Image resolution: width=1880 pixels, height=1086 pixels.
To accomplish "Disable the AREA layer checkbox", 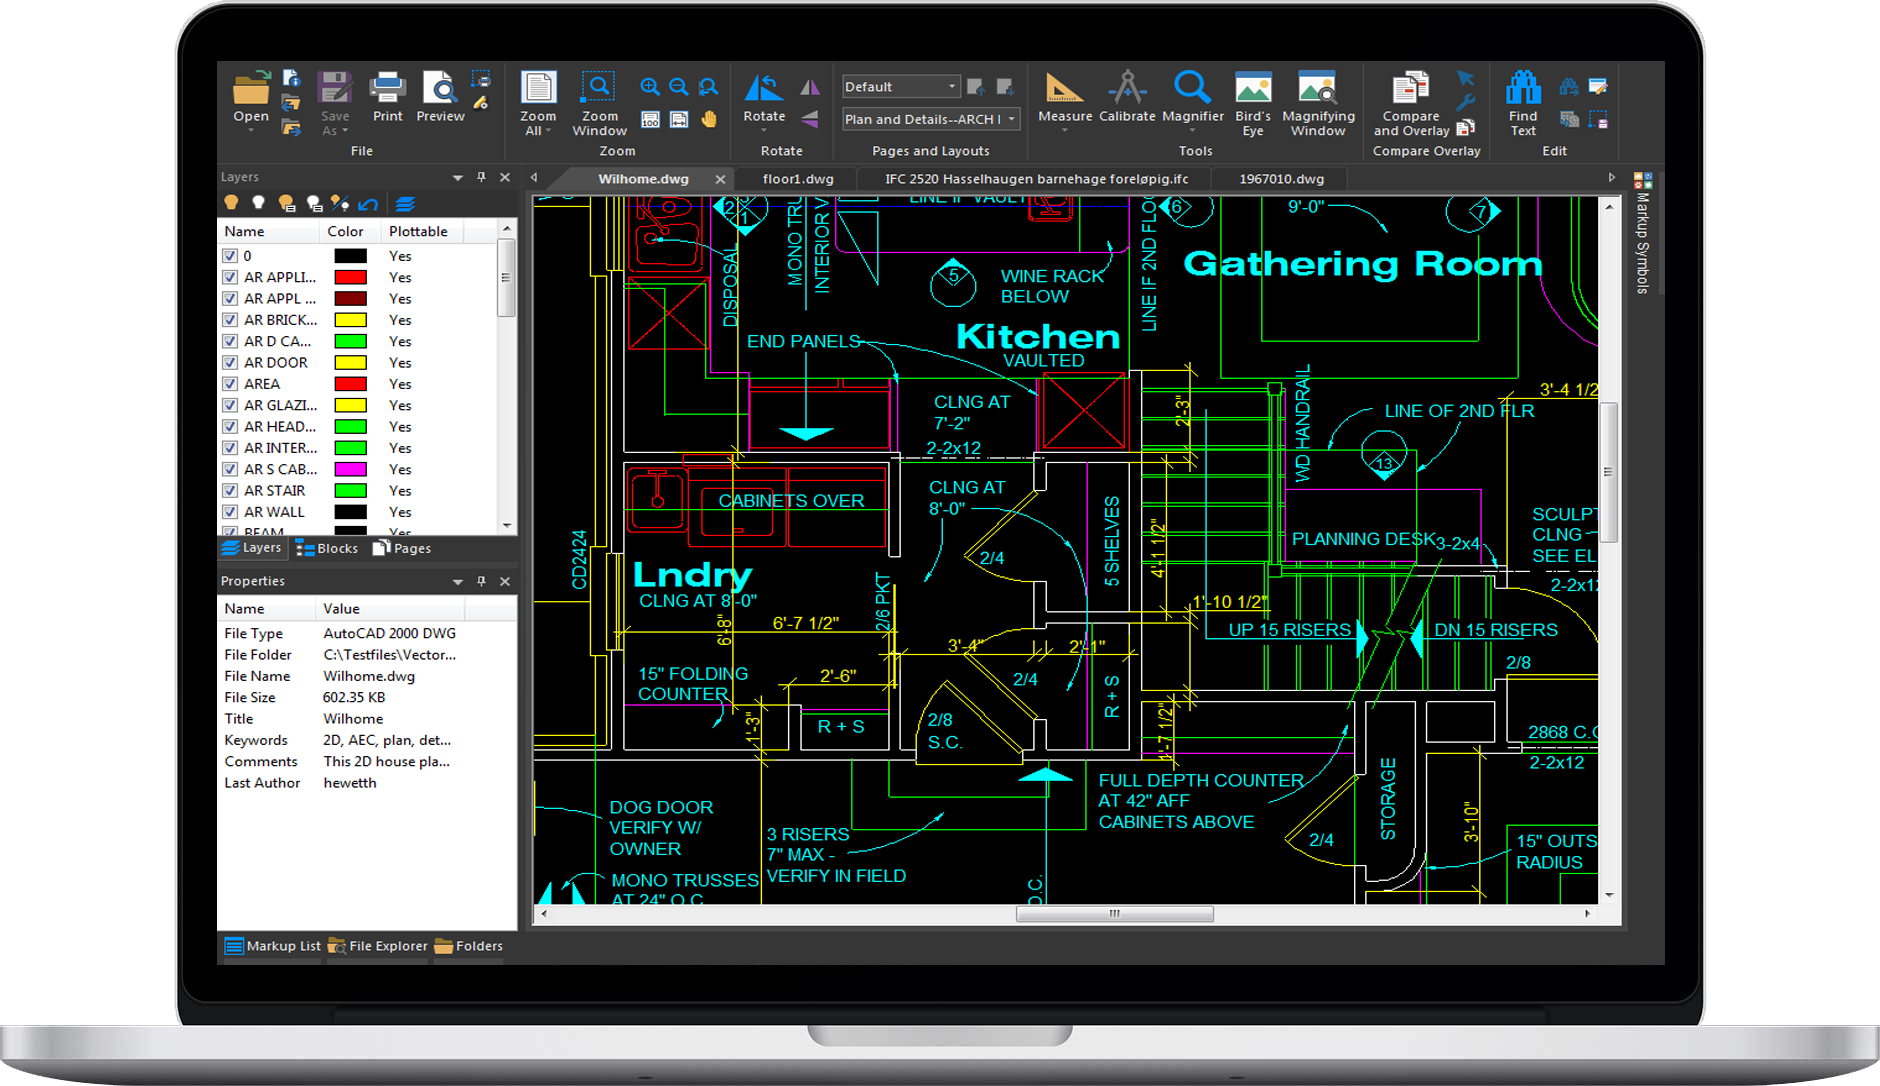I will (x=230, y=383).
